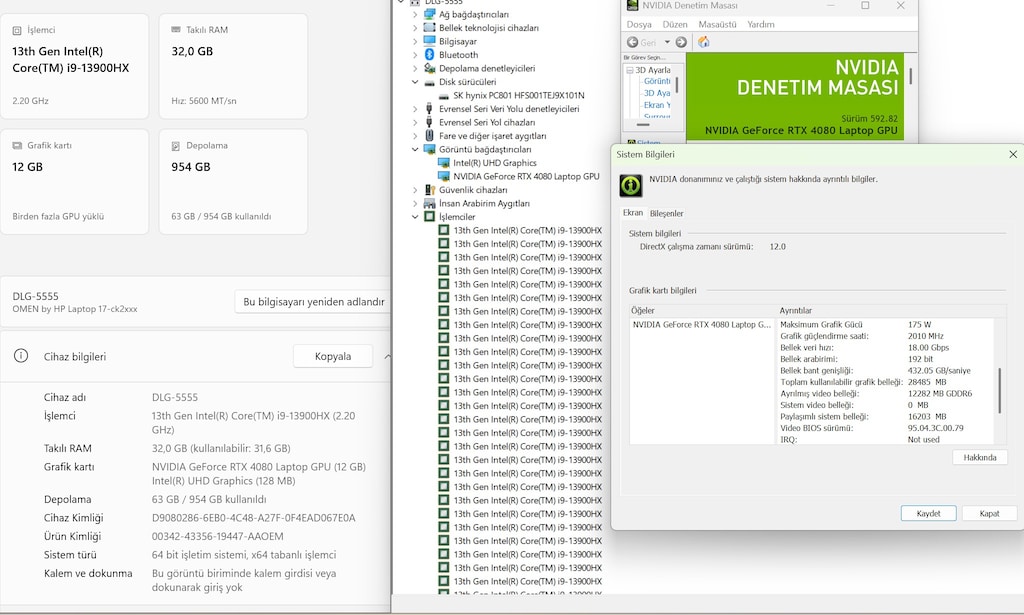Select NVIDIA GeForce RTX 4080 Laptop G... list item
This screenshot has width=1024, height=615.
(x=702, y=324)
